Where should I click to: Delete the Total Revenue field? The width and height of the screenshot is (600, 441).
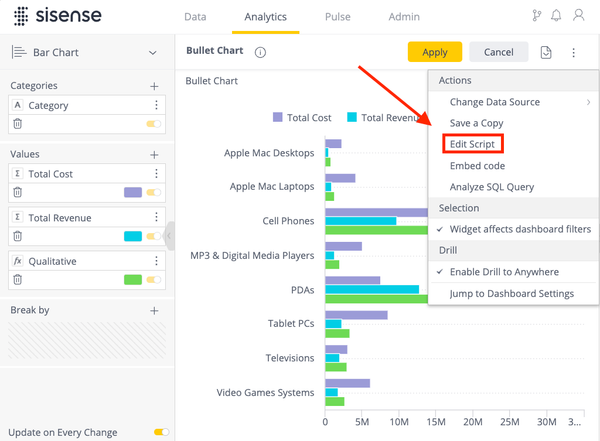click(18, 236)
